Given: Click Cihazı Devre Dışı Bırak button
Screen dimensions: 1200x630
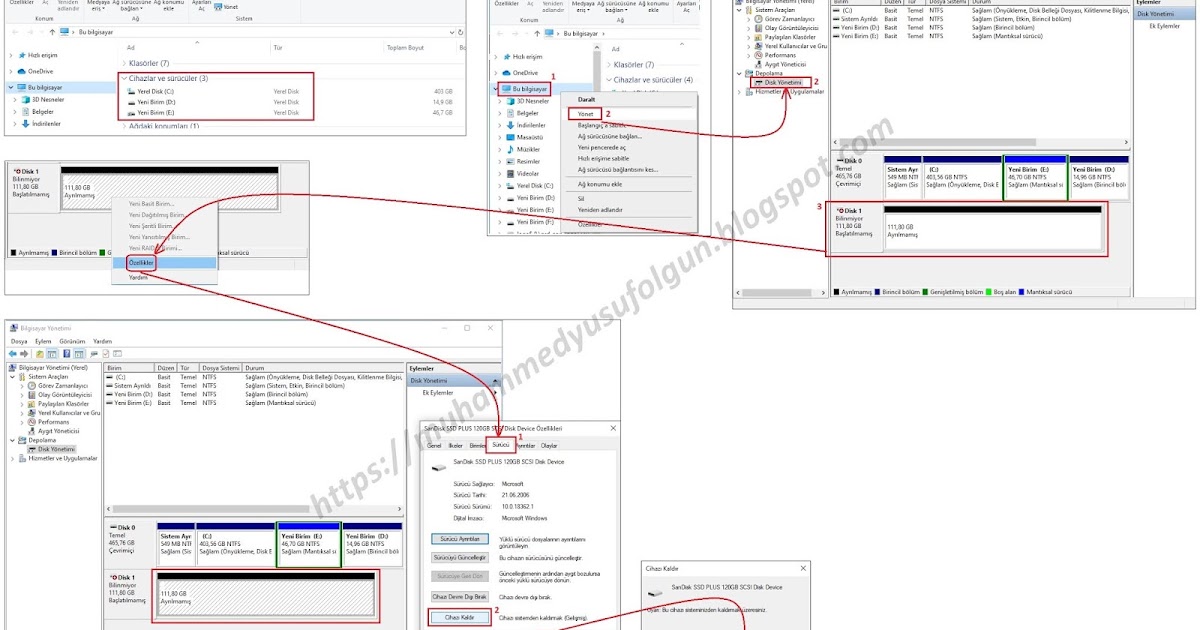Looking at the screenshot, I should tap(460, 596).
